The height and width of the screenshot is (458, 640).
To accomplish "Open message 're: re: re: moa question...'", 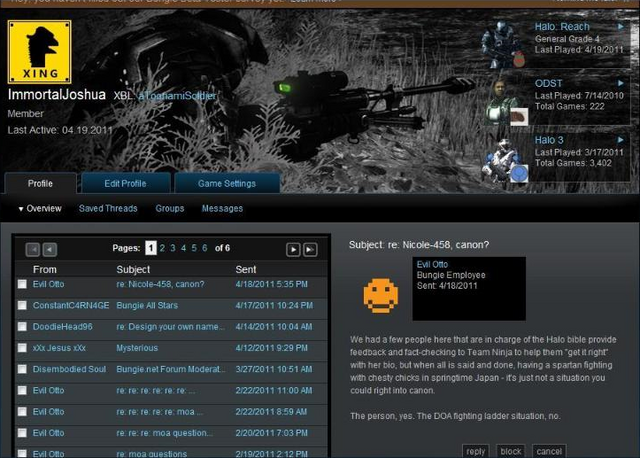I will pos(164,433).
